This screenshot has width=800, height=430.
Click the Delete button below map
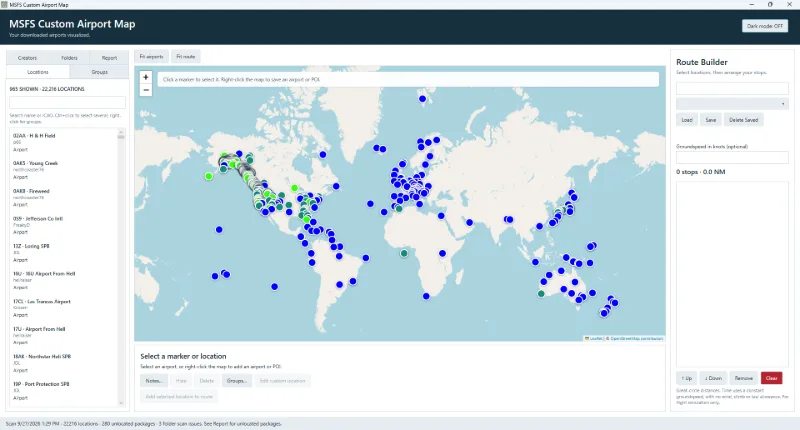tap(207, 381)
